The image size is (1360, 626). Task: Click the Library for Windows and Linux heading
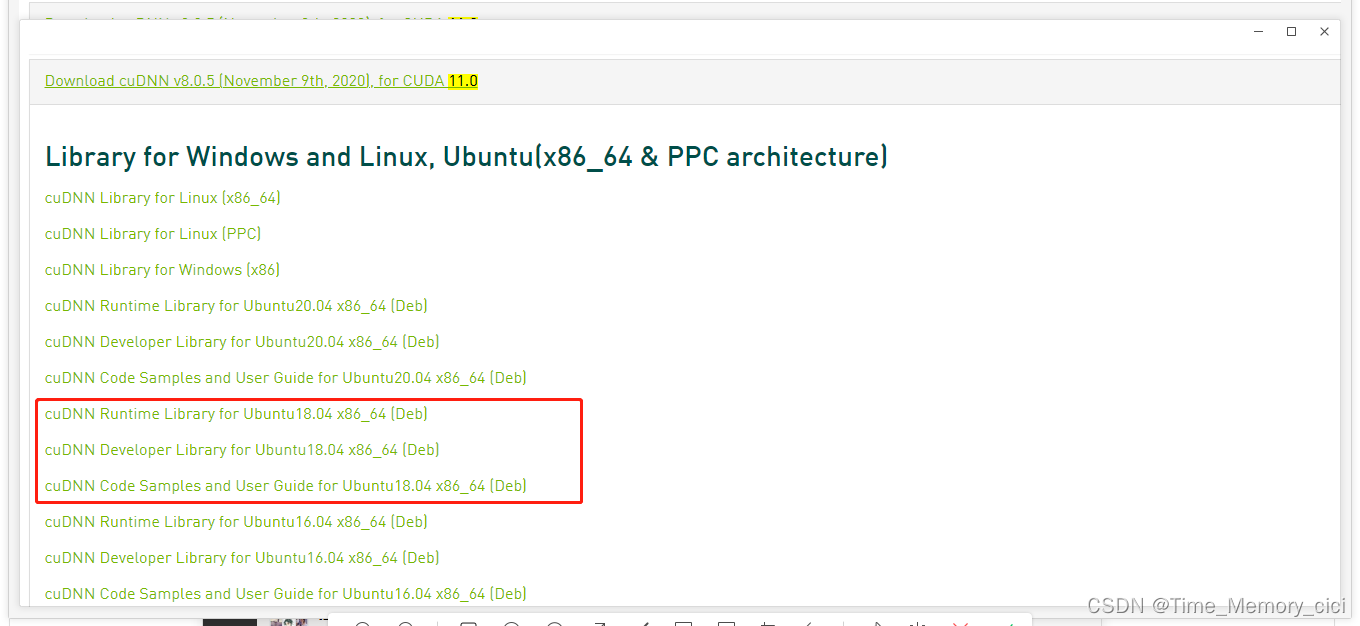[466, 157]
